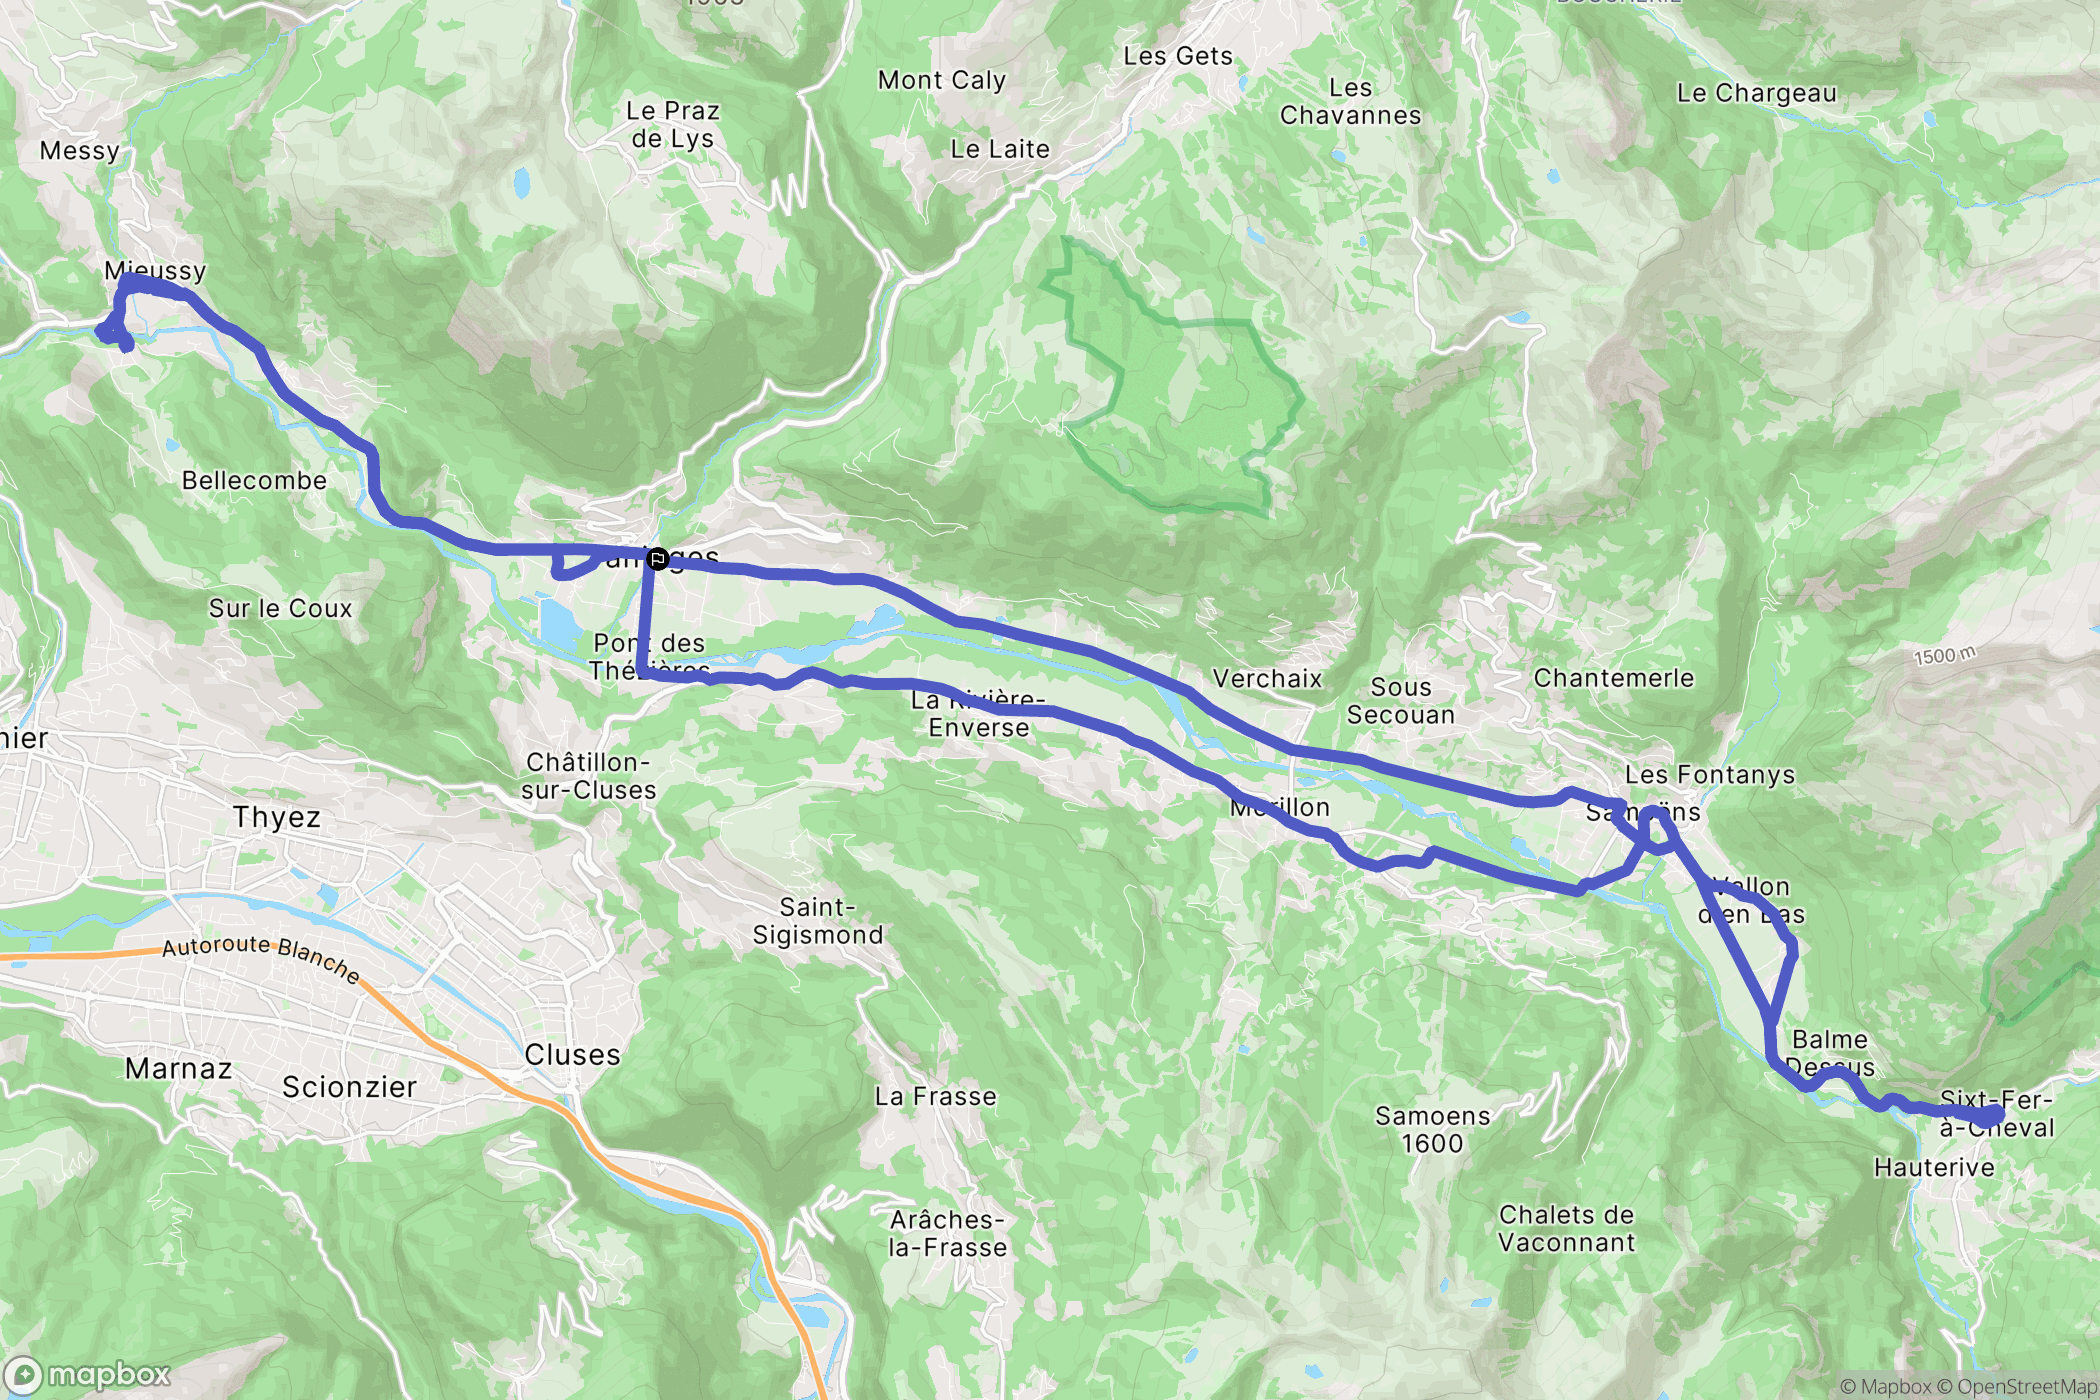Viewport: 2100px width, 1400px height.
Task: Click the Les Gets label
Action: (1178, 56)
